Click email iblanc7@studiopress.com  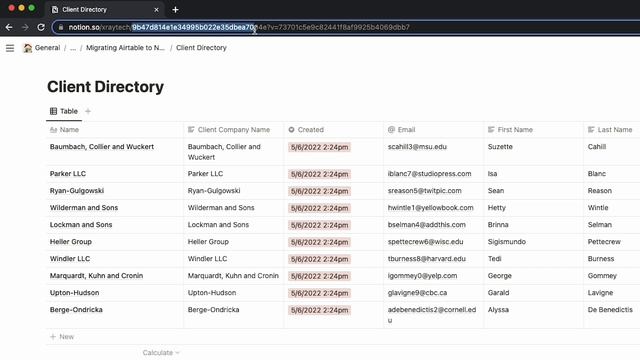[429, 174]
